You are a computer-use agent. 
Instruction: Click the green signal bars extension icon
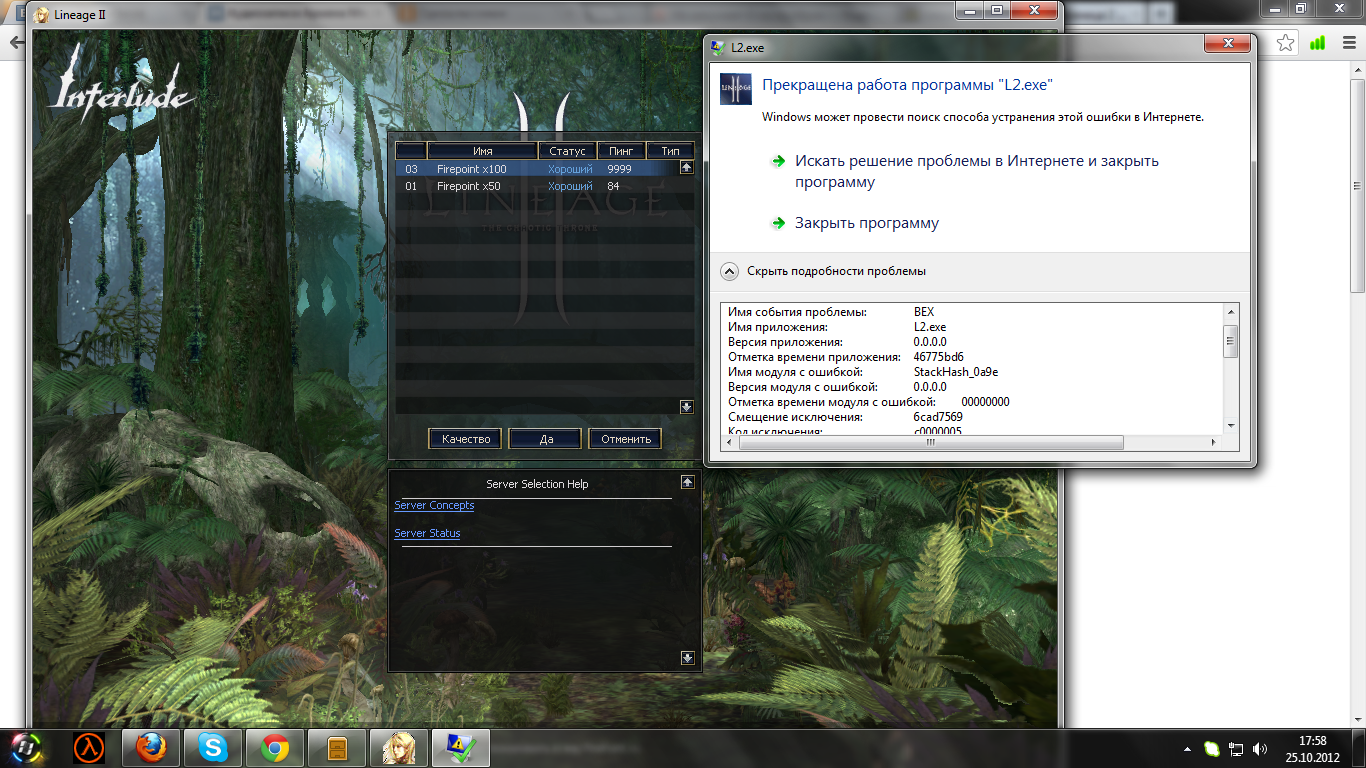tap(1317, 43)
